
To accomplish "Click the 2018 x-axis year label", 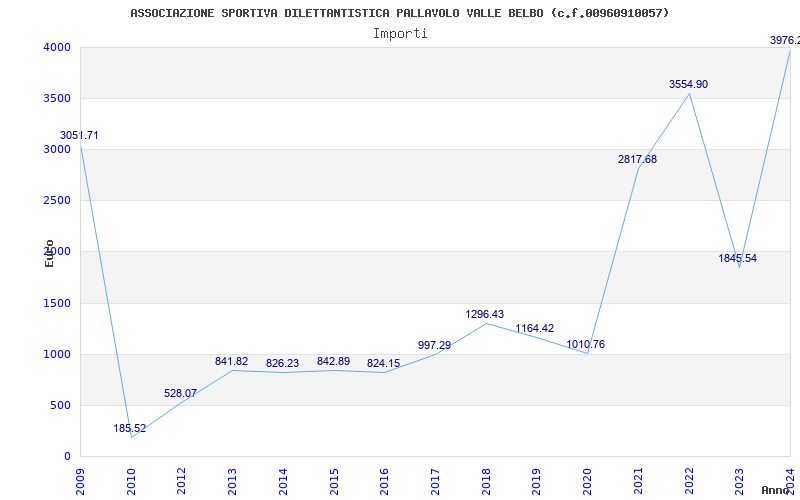I will tap(486, 482).
